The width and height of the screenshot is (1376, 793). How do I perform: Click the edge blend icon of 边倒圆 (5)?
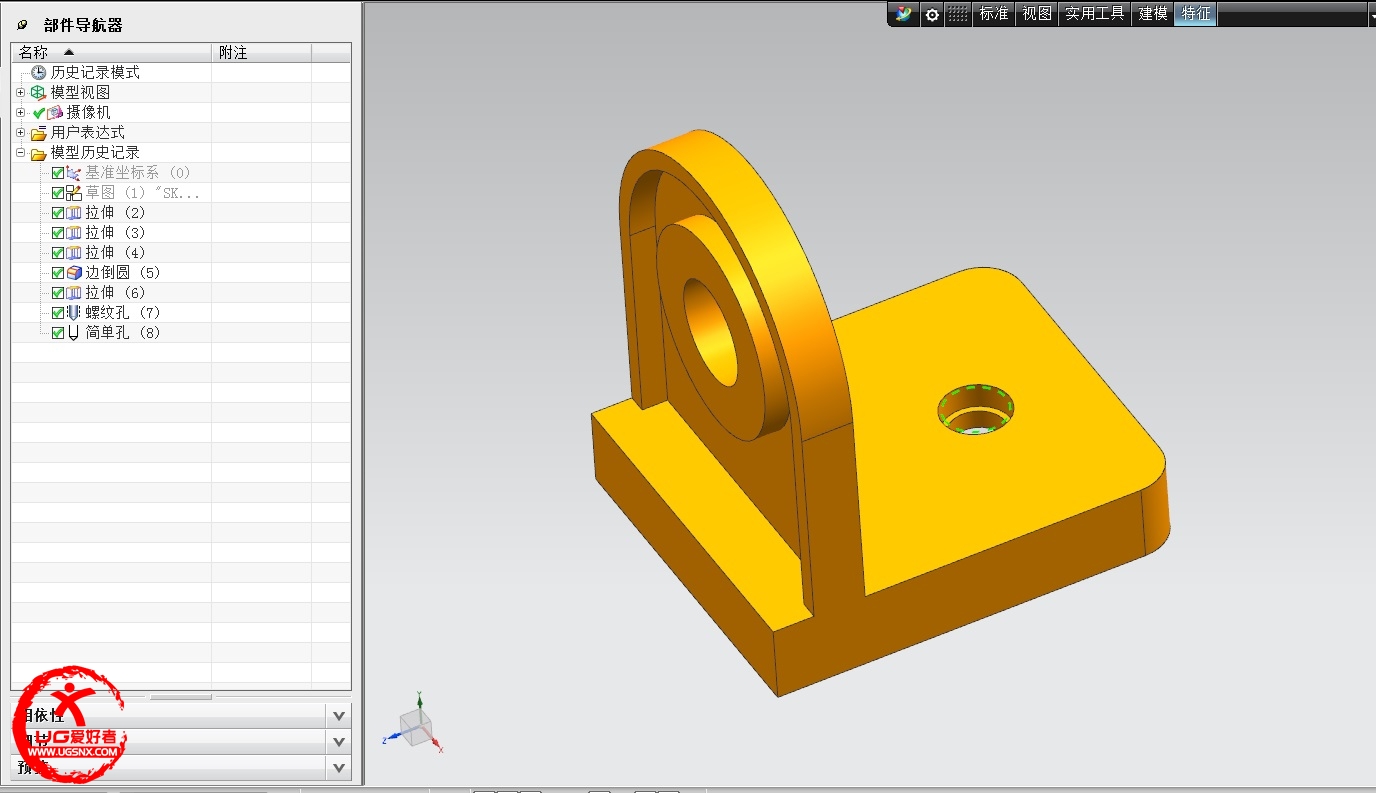coord(74,273)
